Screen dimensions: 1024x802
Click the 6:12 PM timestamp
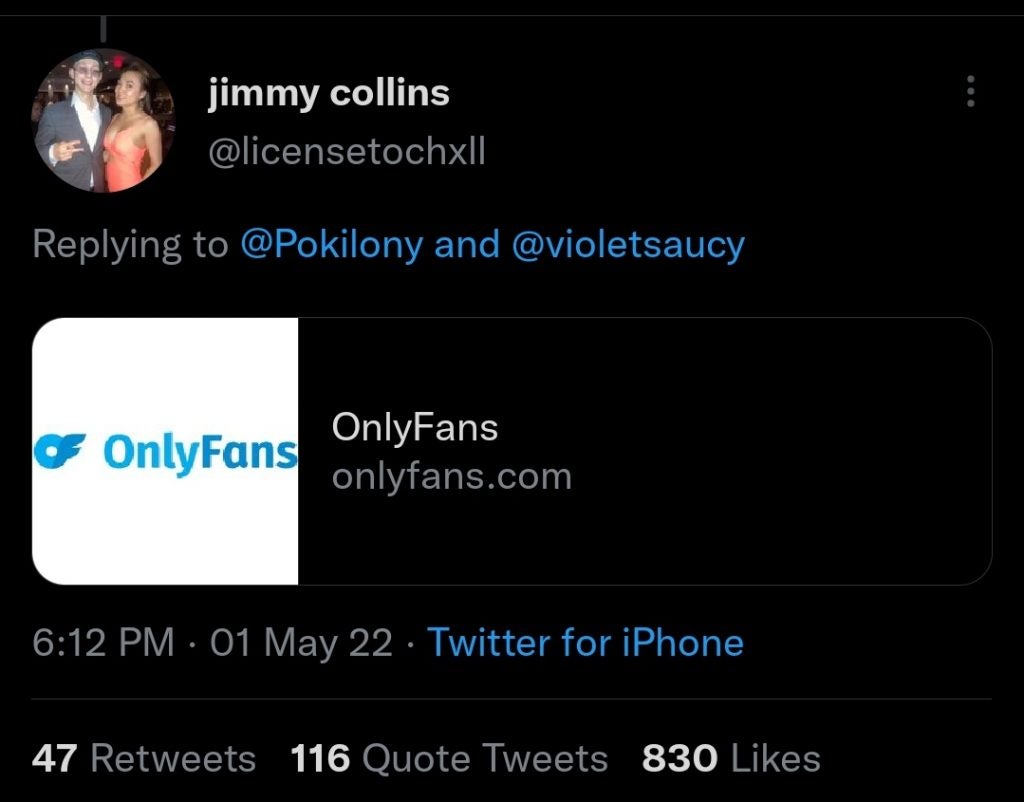(103, 643)
